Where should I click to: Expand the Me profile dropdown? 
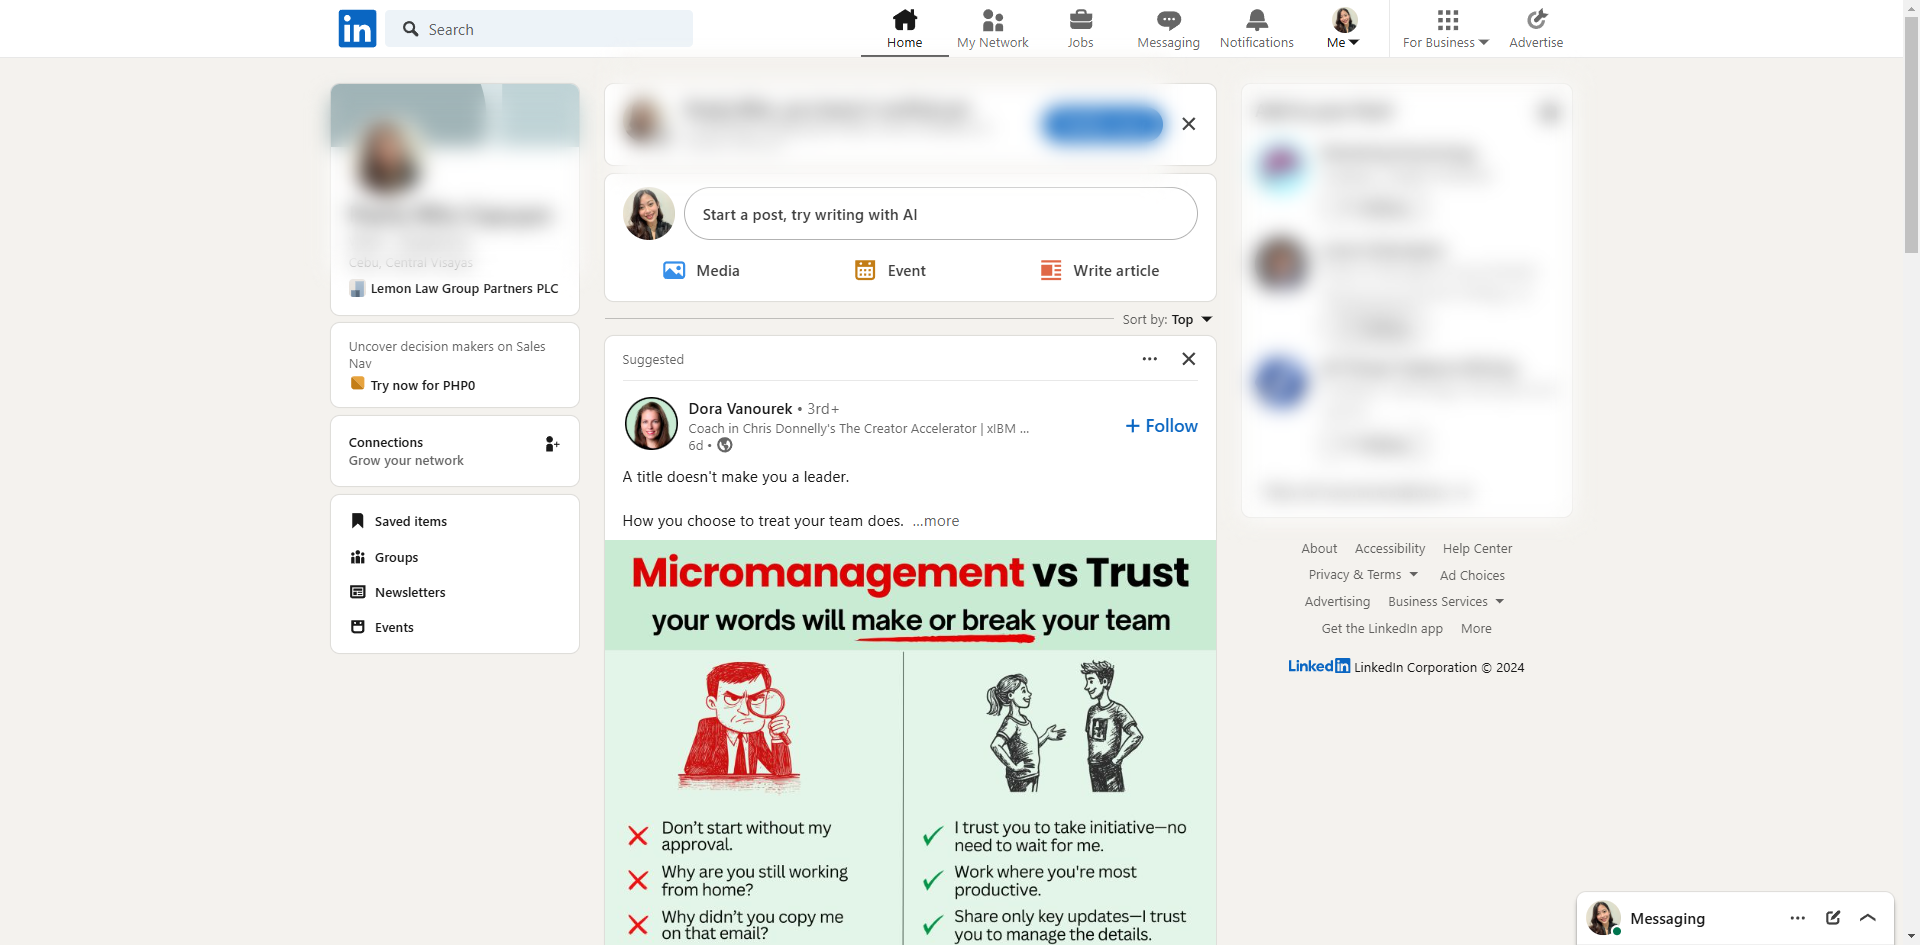click(x=1343, y=29)
